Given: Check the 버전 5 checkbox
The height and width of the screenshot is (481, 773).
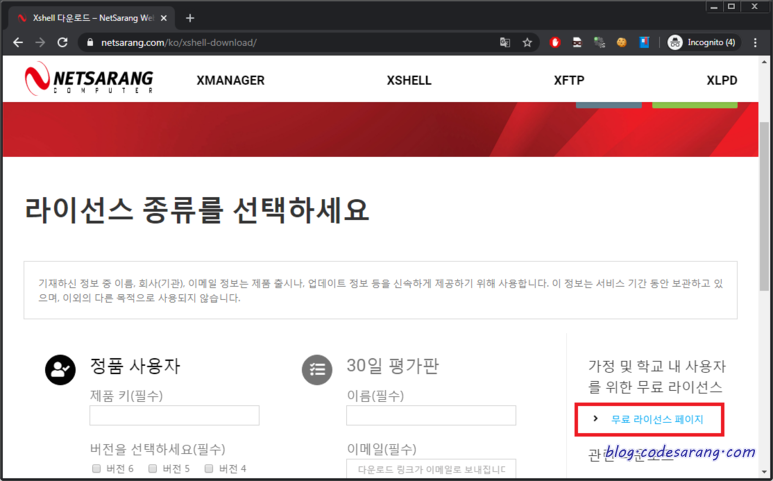Looking at the screenshot, I should pos(153,468).
